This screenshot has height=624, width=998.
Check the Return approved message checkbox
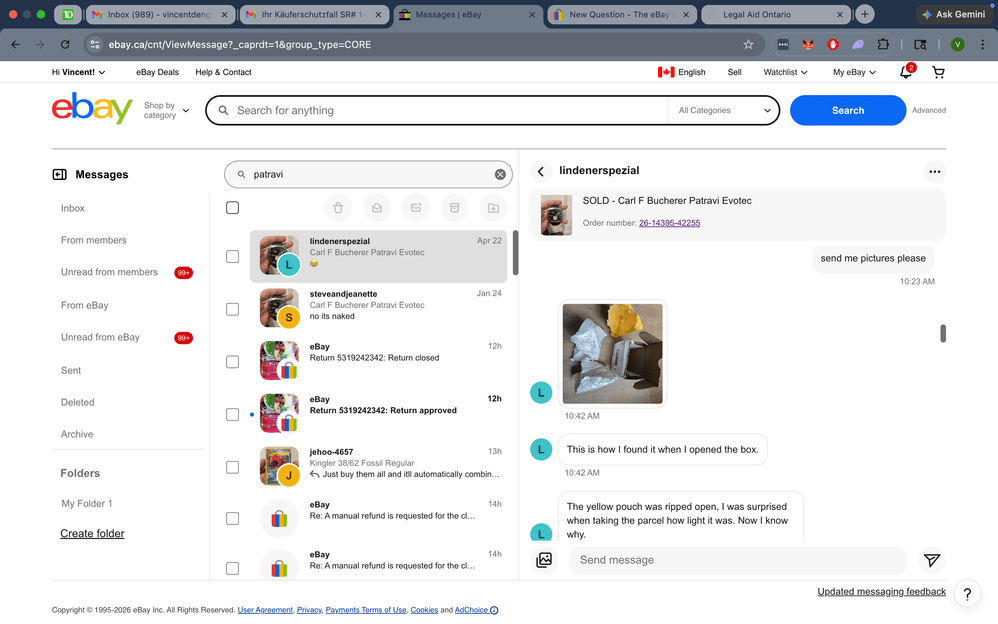pyautogui.click(x=232, y=415)
